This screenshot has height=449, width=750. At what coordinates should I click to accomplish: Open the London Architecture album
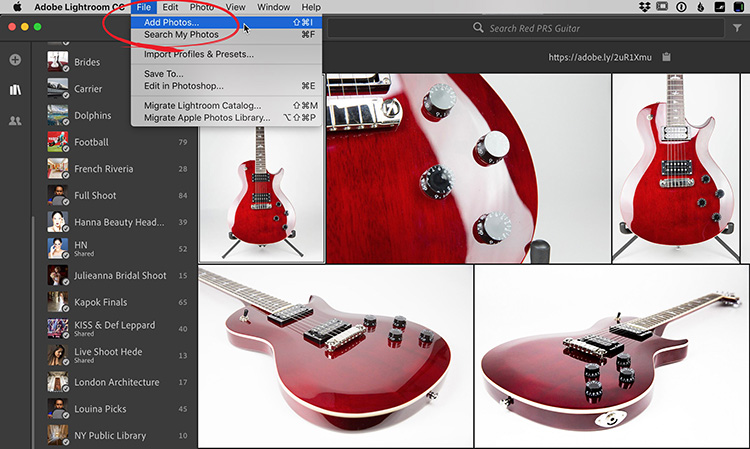click(x=116, y=382)
